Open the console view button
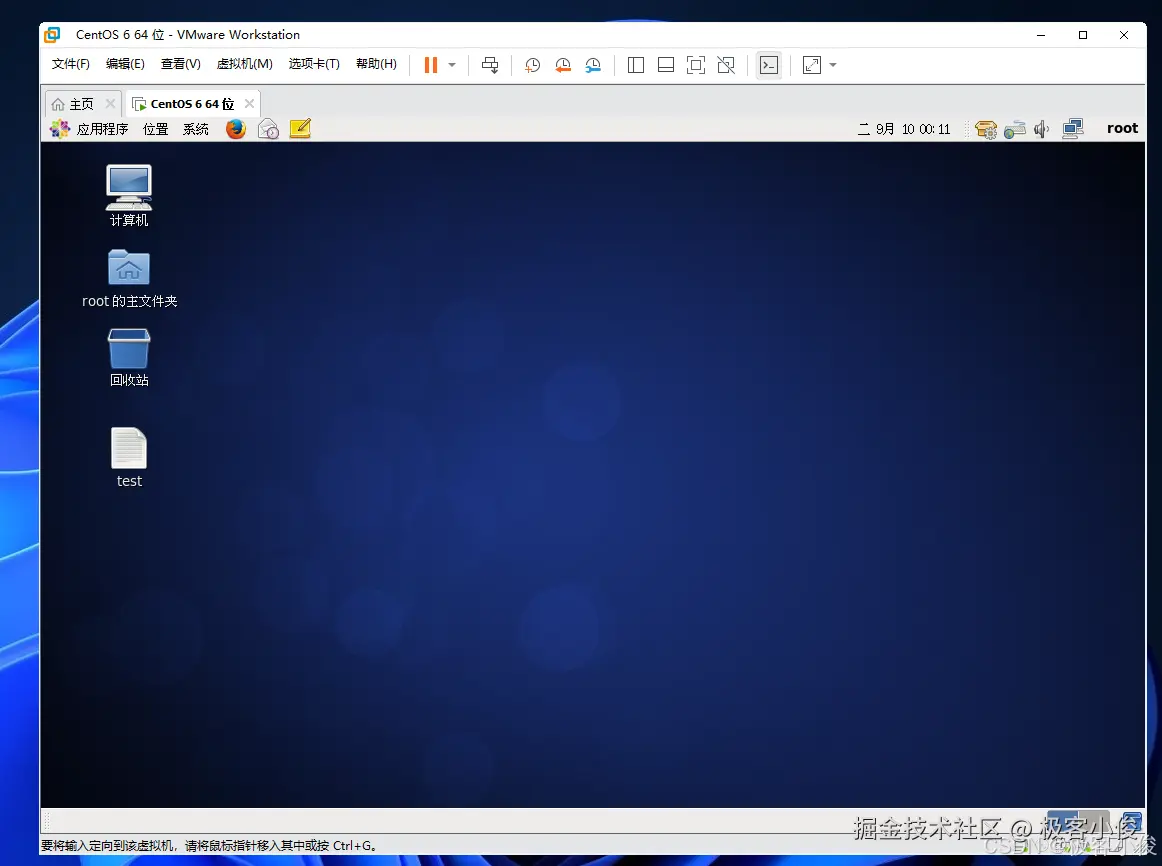 coord(769,65)
